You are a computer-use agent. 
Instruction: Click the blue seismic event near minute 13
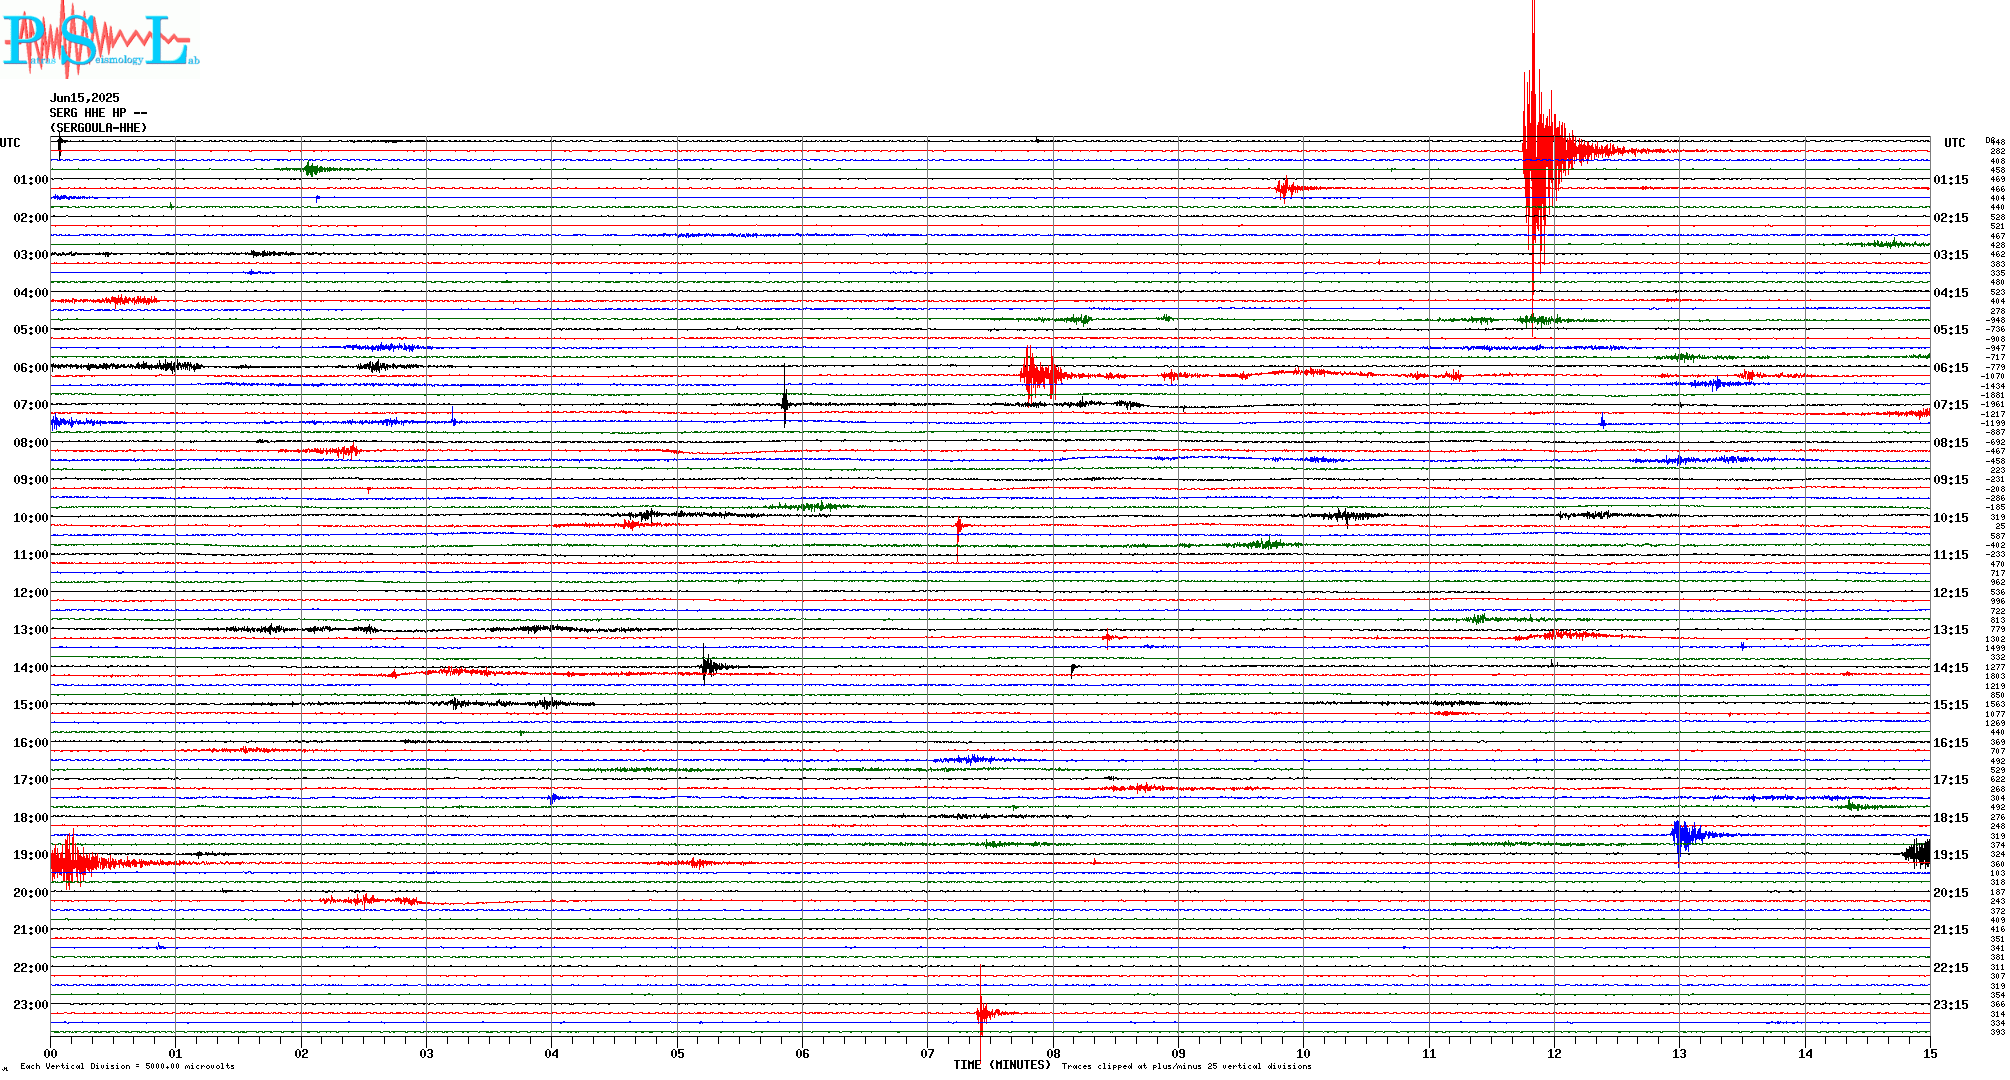[x=1685, y=835]
